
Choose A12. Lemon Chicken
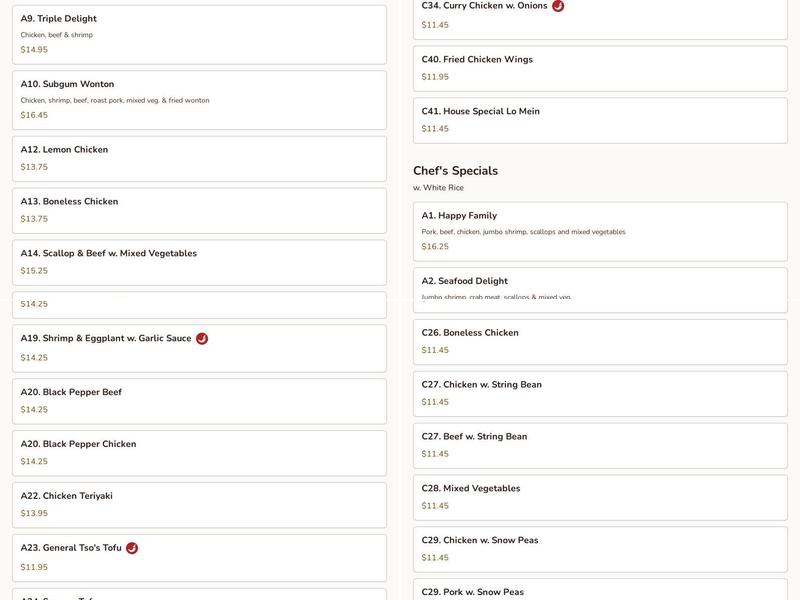[x=199, y=158]
